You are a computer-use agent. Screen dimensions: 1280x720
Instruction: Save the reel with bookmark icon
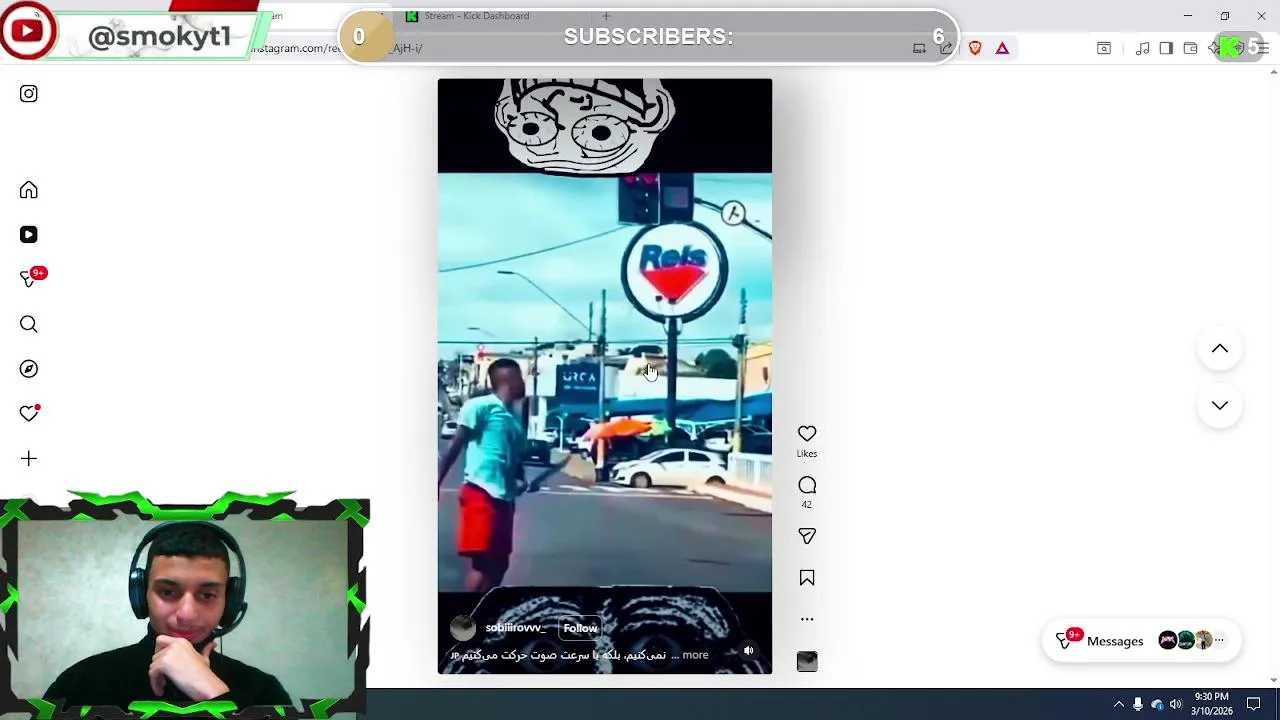(807, 578)
